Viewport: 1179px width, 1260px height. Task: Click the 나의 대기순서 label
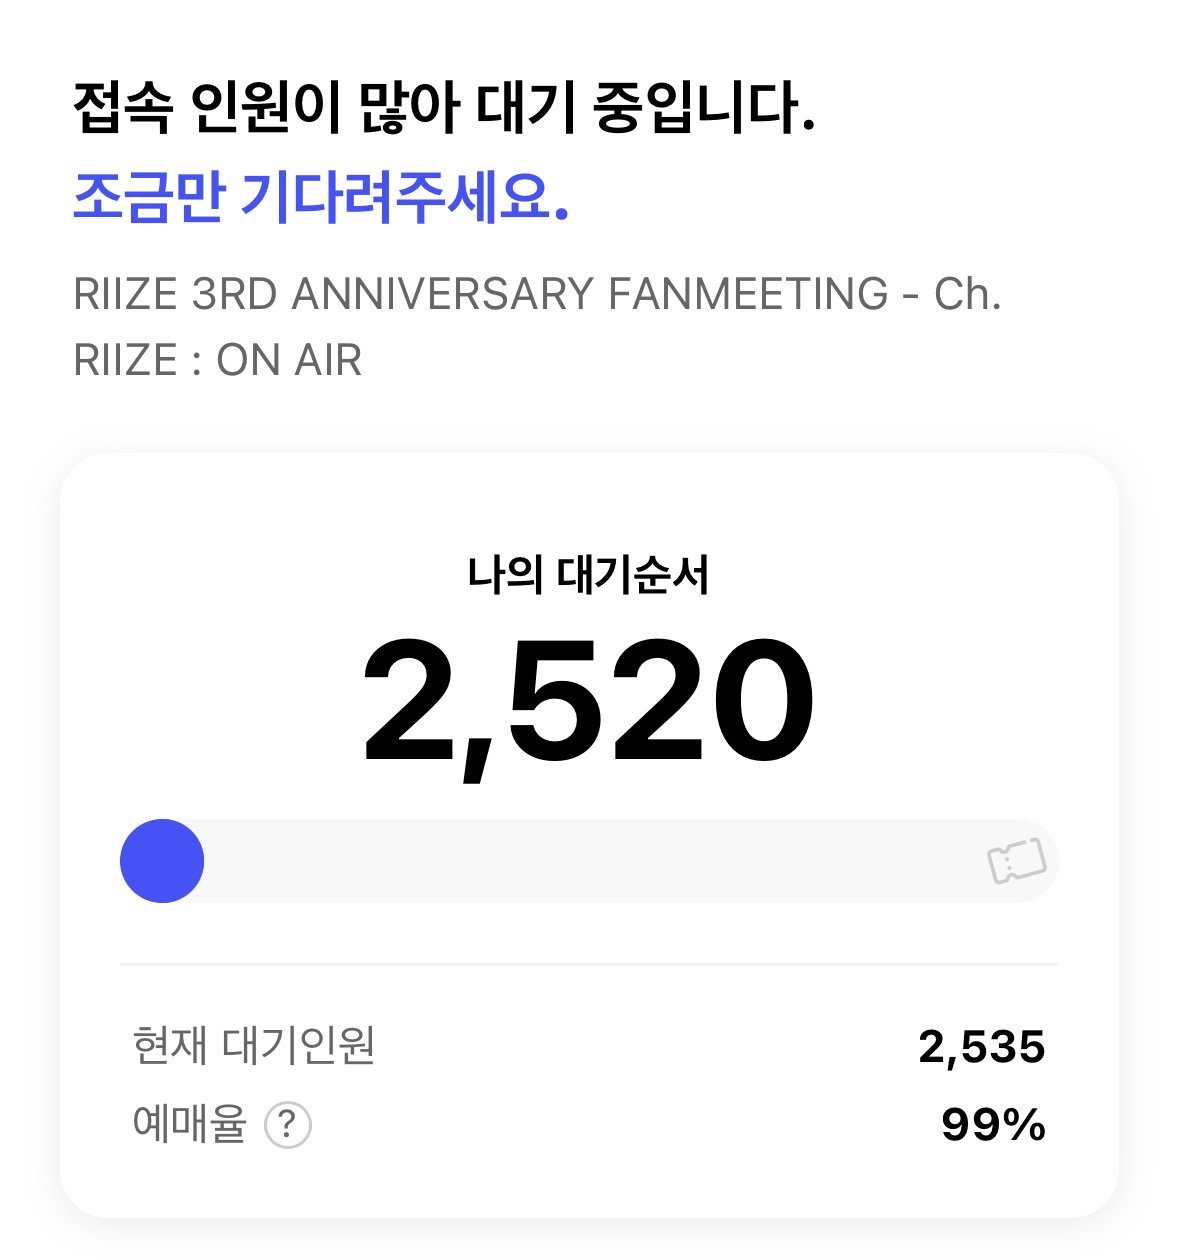click(x=589, y=575)
